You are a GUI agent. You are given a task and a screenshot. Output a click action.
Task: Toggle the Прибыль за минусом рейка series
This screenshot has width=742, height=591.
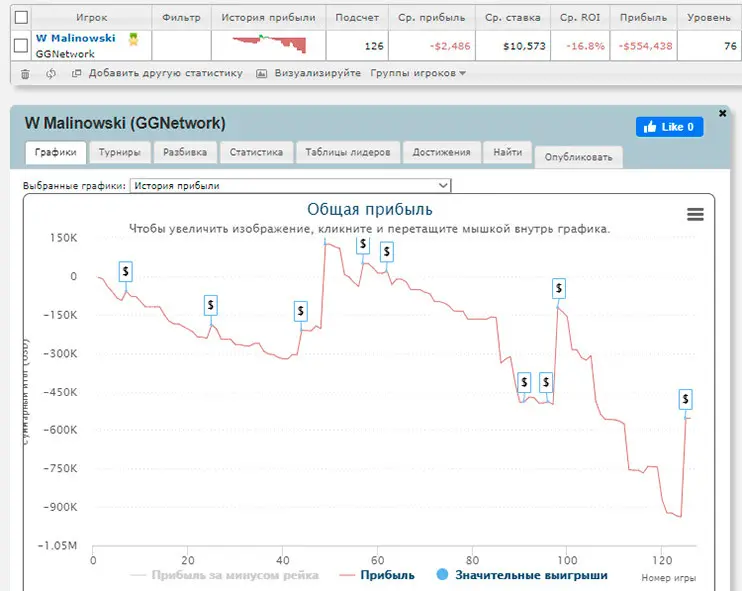point(225,575)
